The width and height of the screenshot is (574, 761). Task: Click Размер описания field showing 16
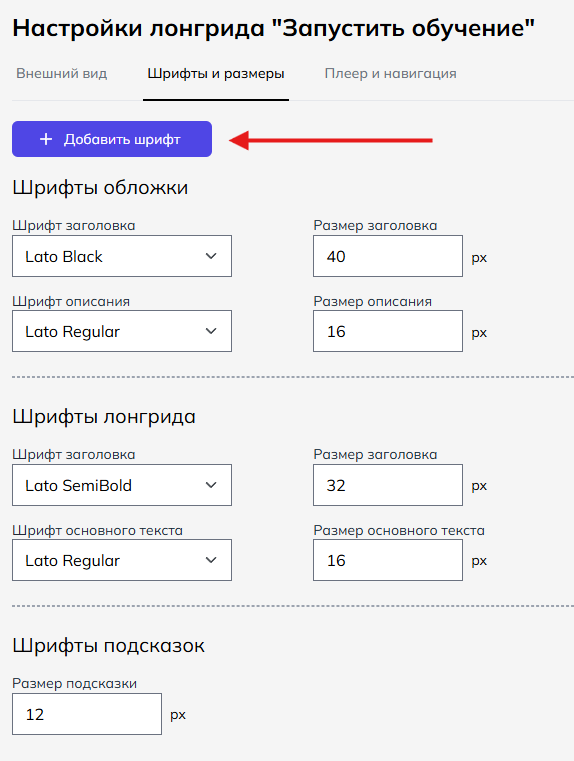[388, 331]
